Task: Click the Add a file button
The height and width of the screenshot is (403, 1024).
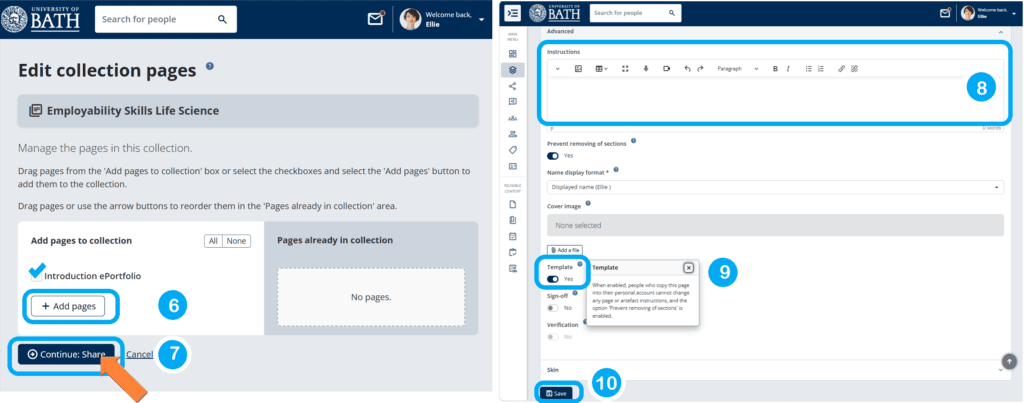Action: point(565,250)
